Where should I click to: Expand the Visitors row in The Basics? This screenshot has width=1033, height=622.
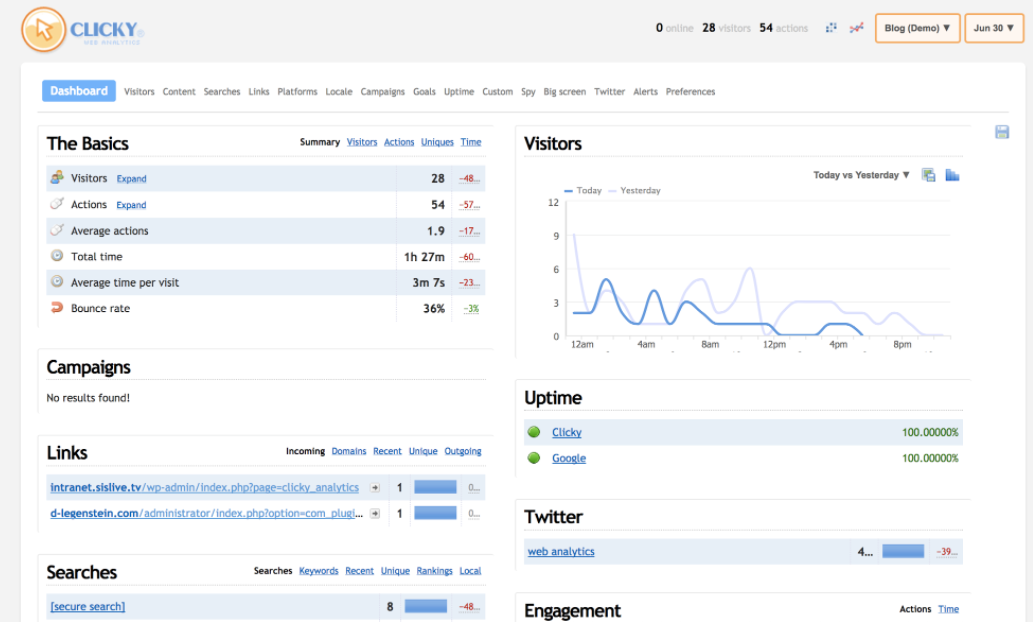point(131,179)
